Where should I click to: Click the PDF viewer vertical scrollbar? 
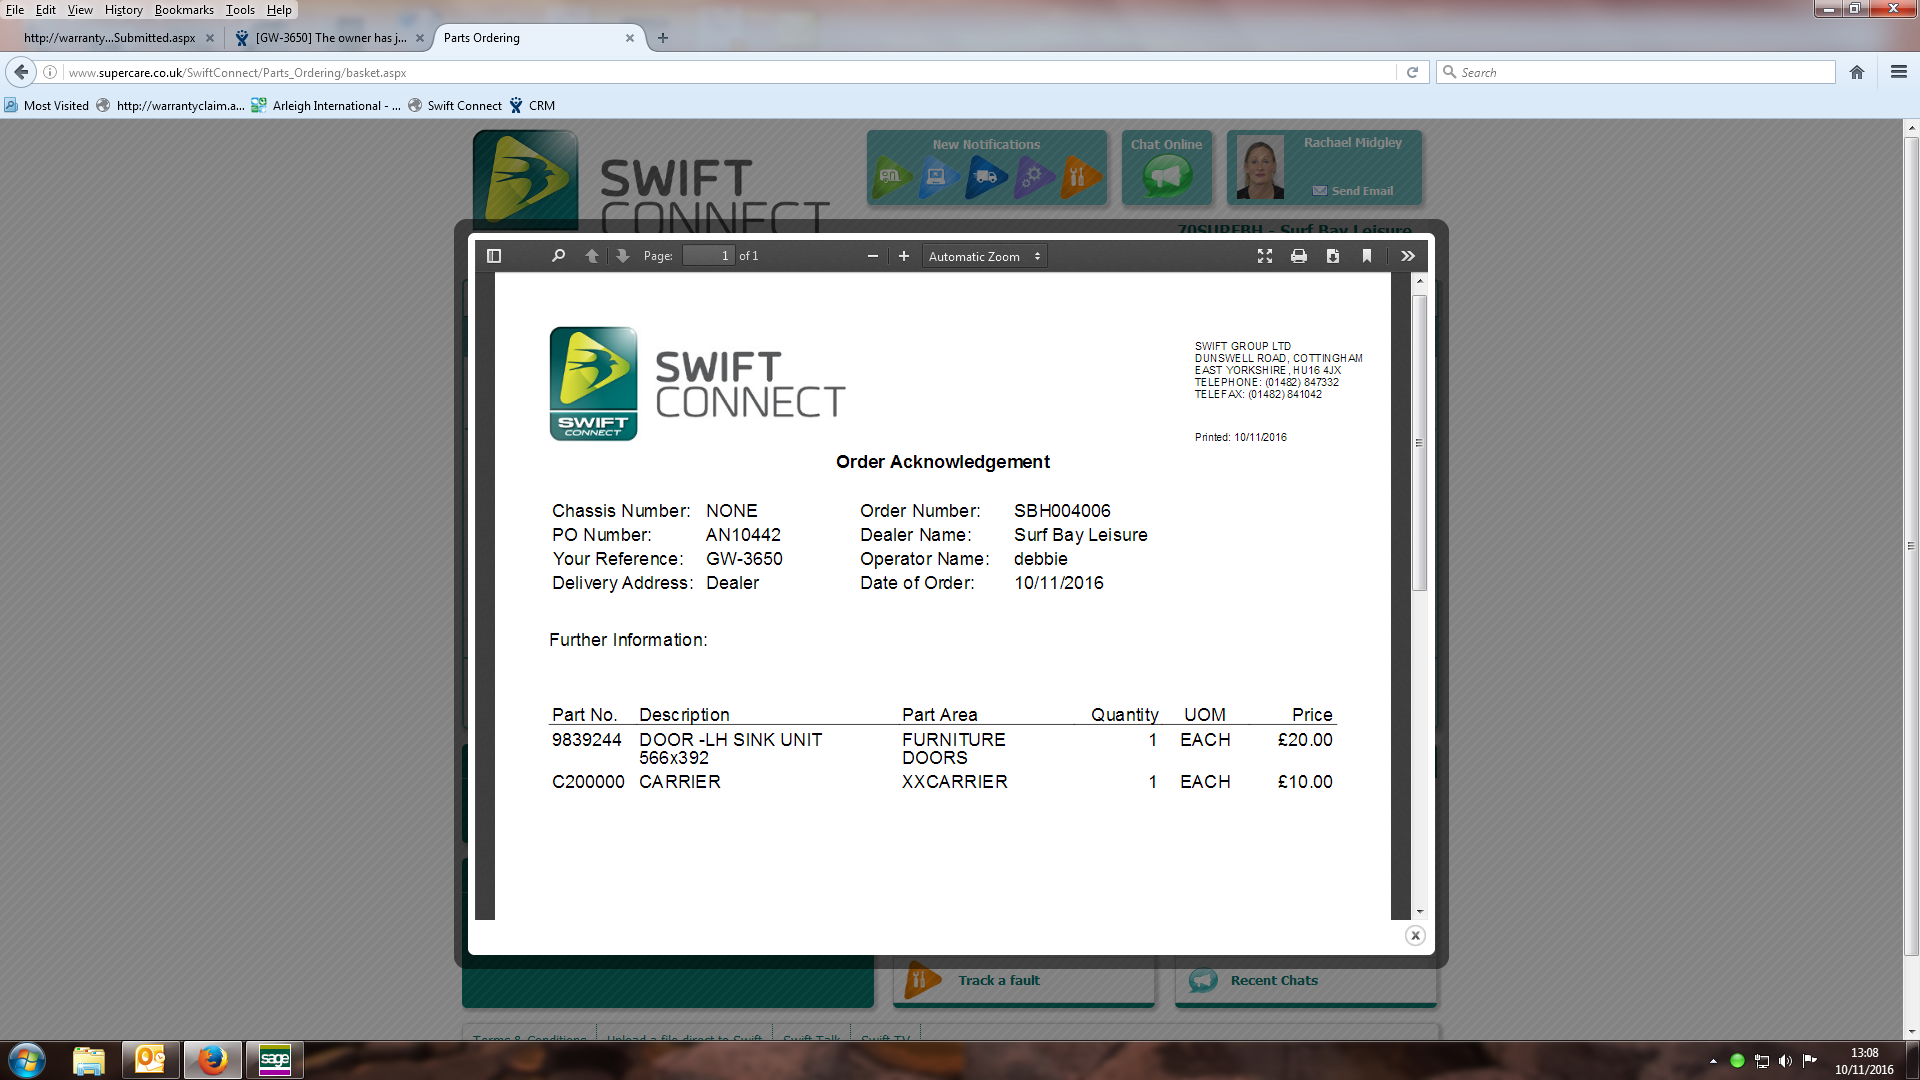pyautogui.click(x=1420, y=442)
